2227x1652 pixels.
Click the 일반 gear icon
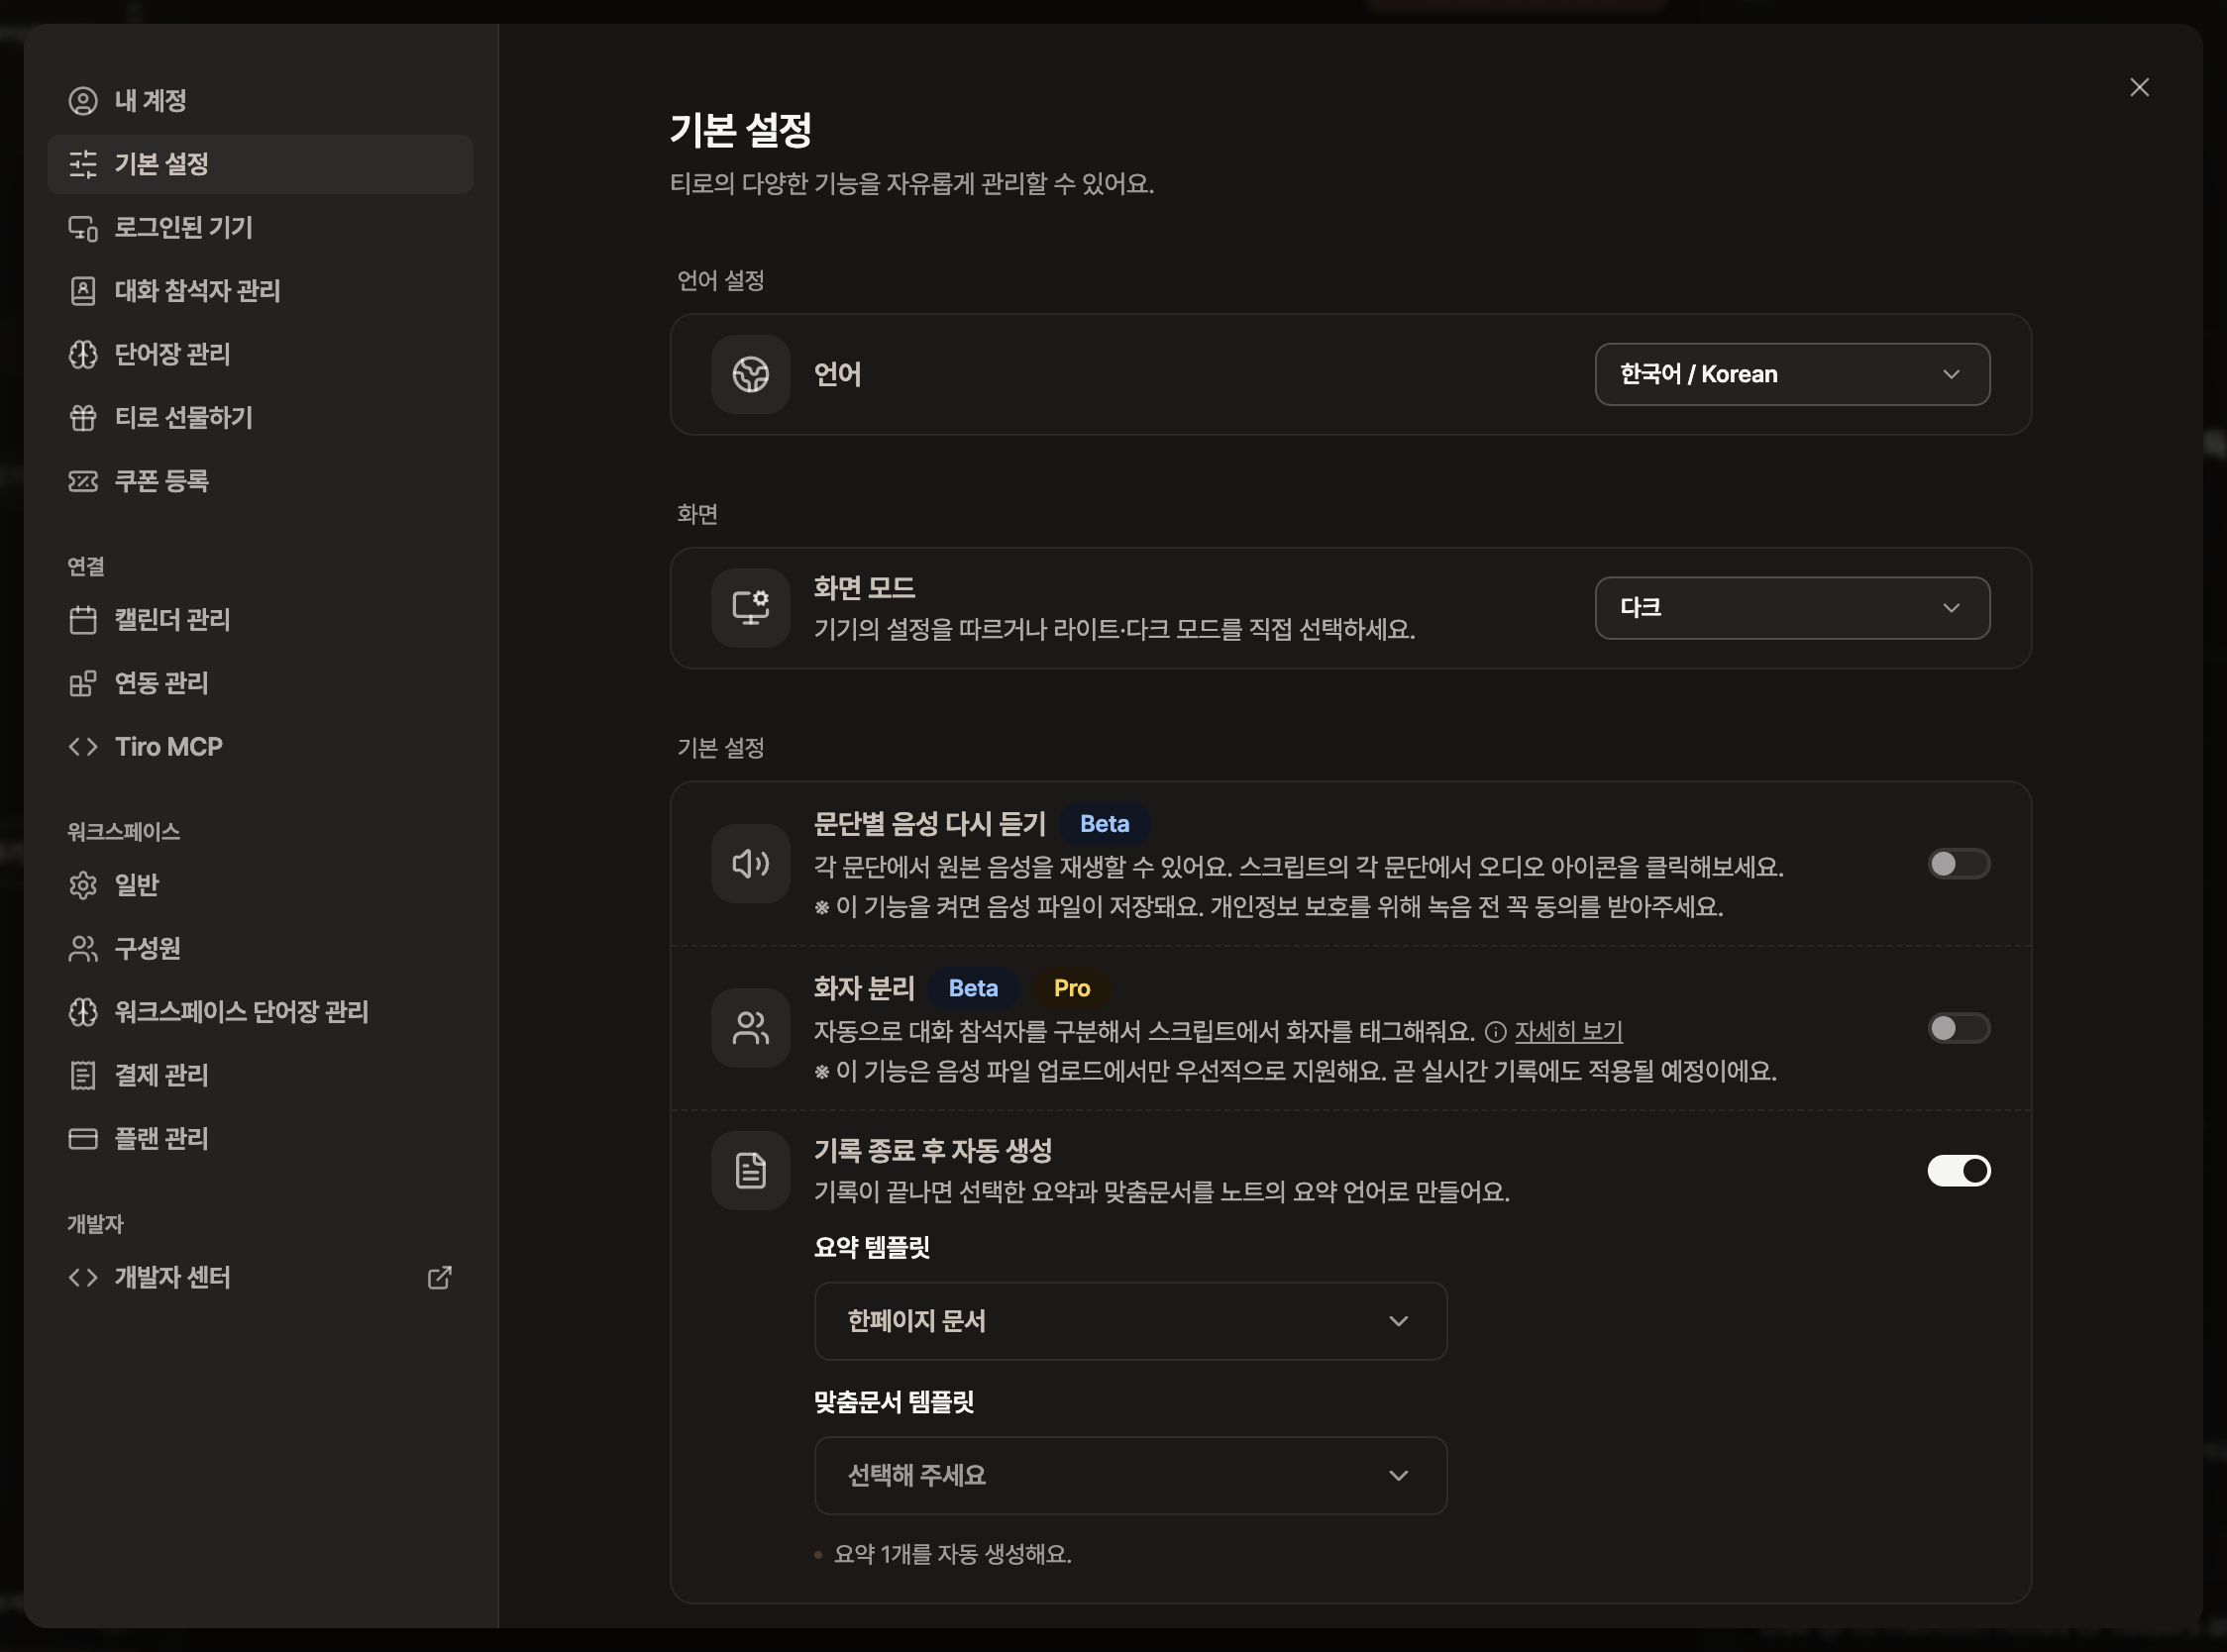tap(83, 885)
